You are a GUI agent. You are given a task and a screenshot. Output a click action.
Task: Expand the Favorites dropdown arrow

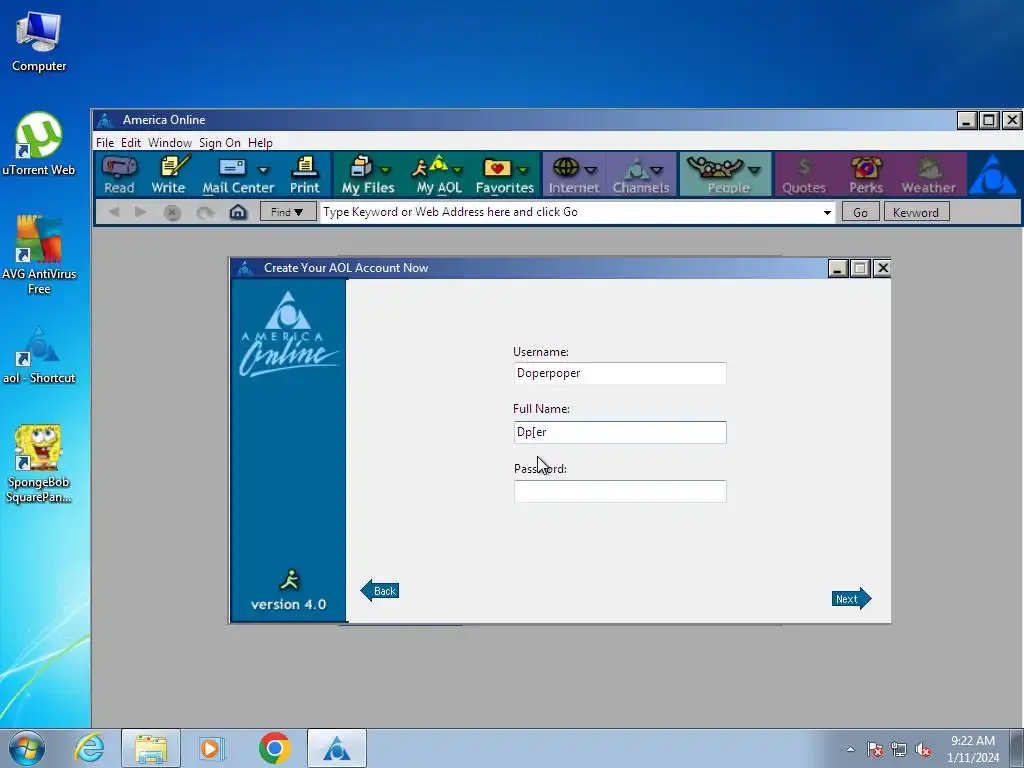coord(522,170)
